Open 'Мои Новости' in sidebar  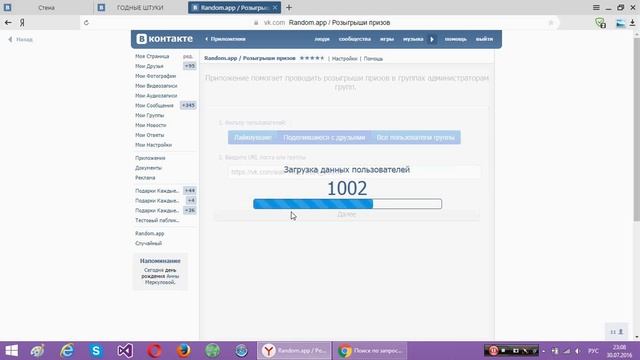[151, 125]
